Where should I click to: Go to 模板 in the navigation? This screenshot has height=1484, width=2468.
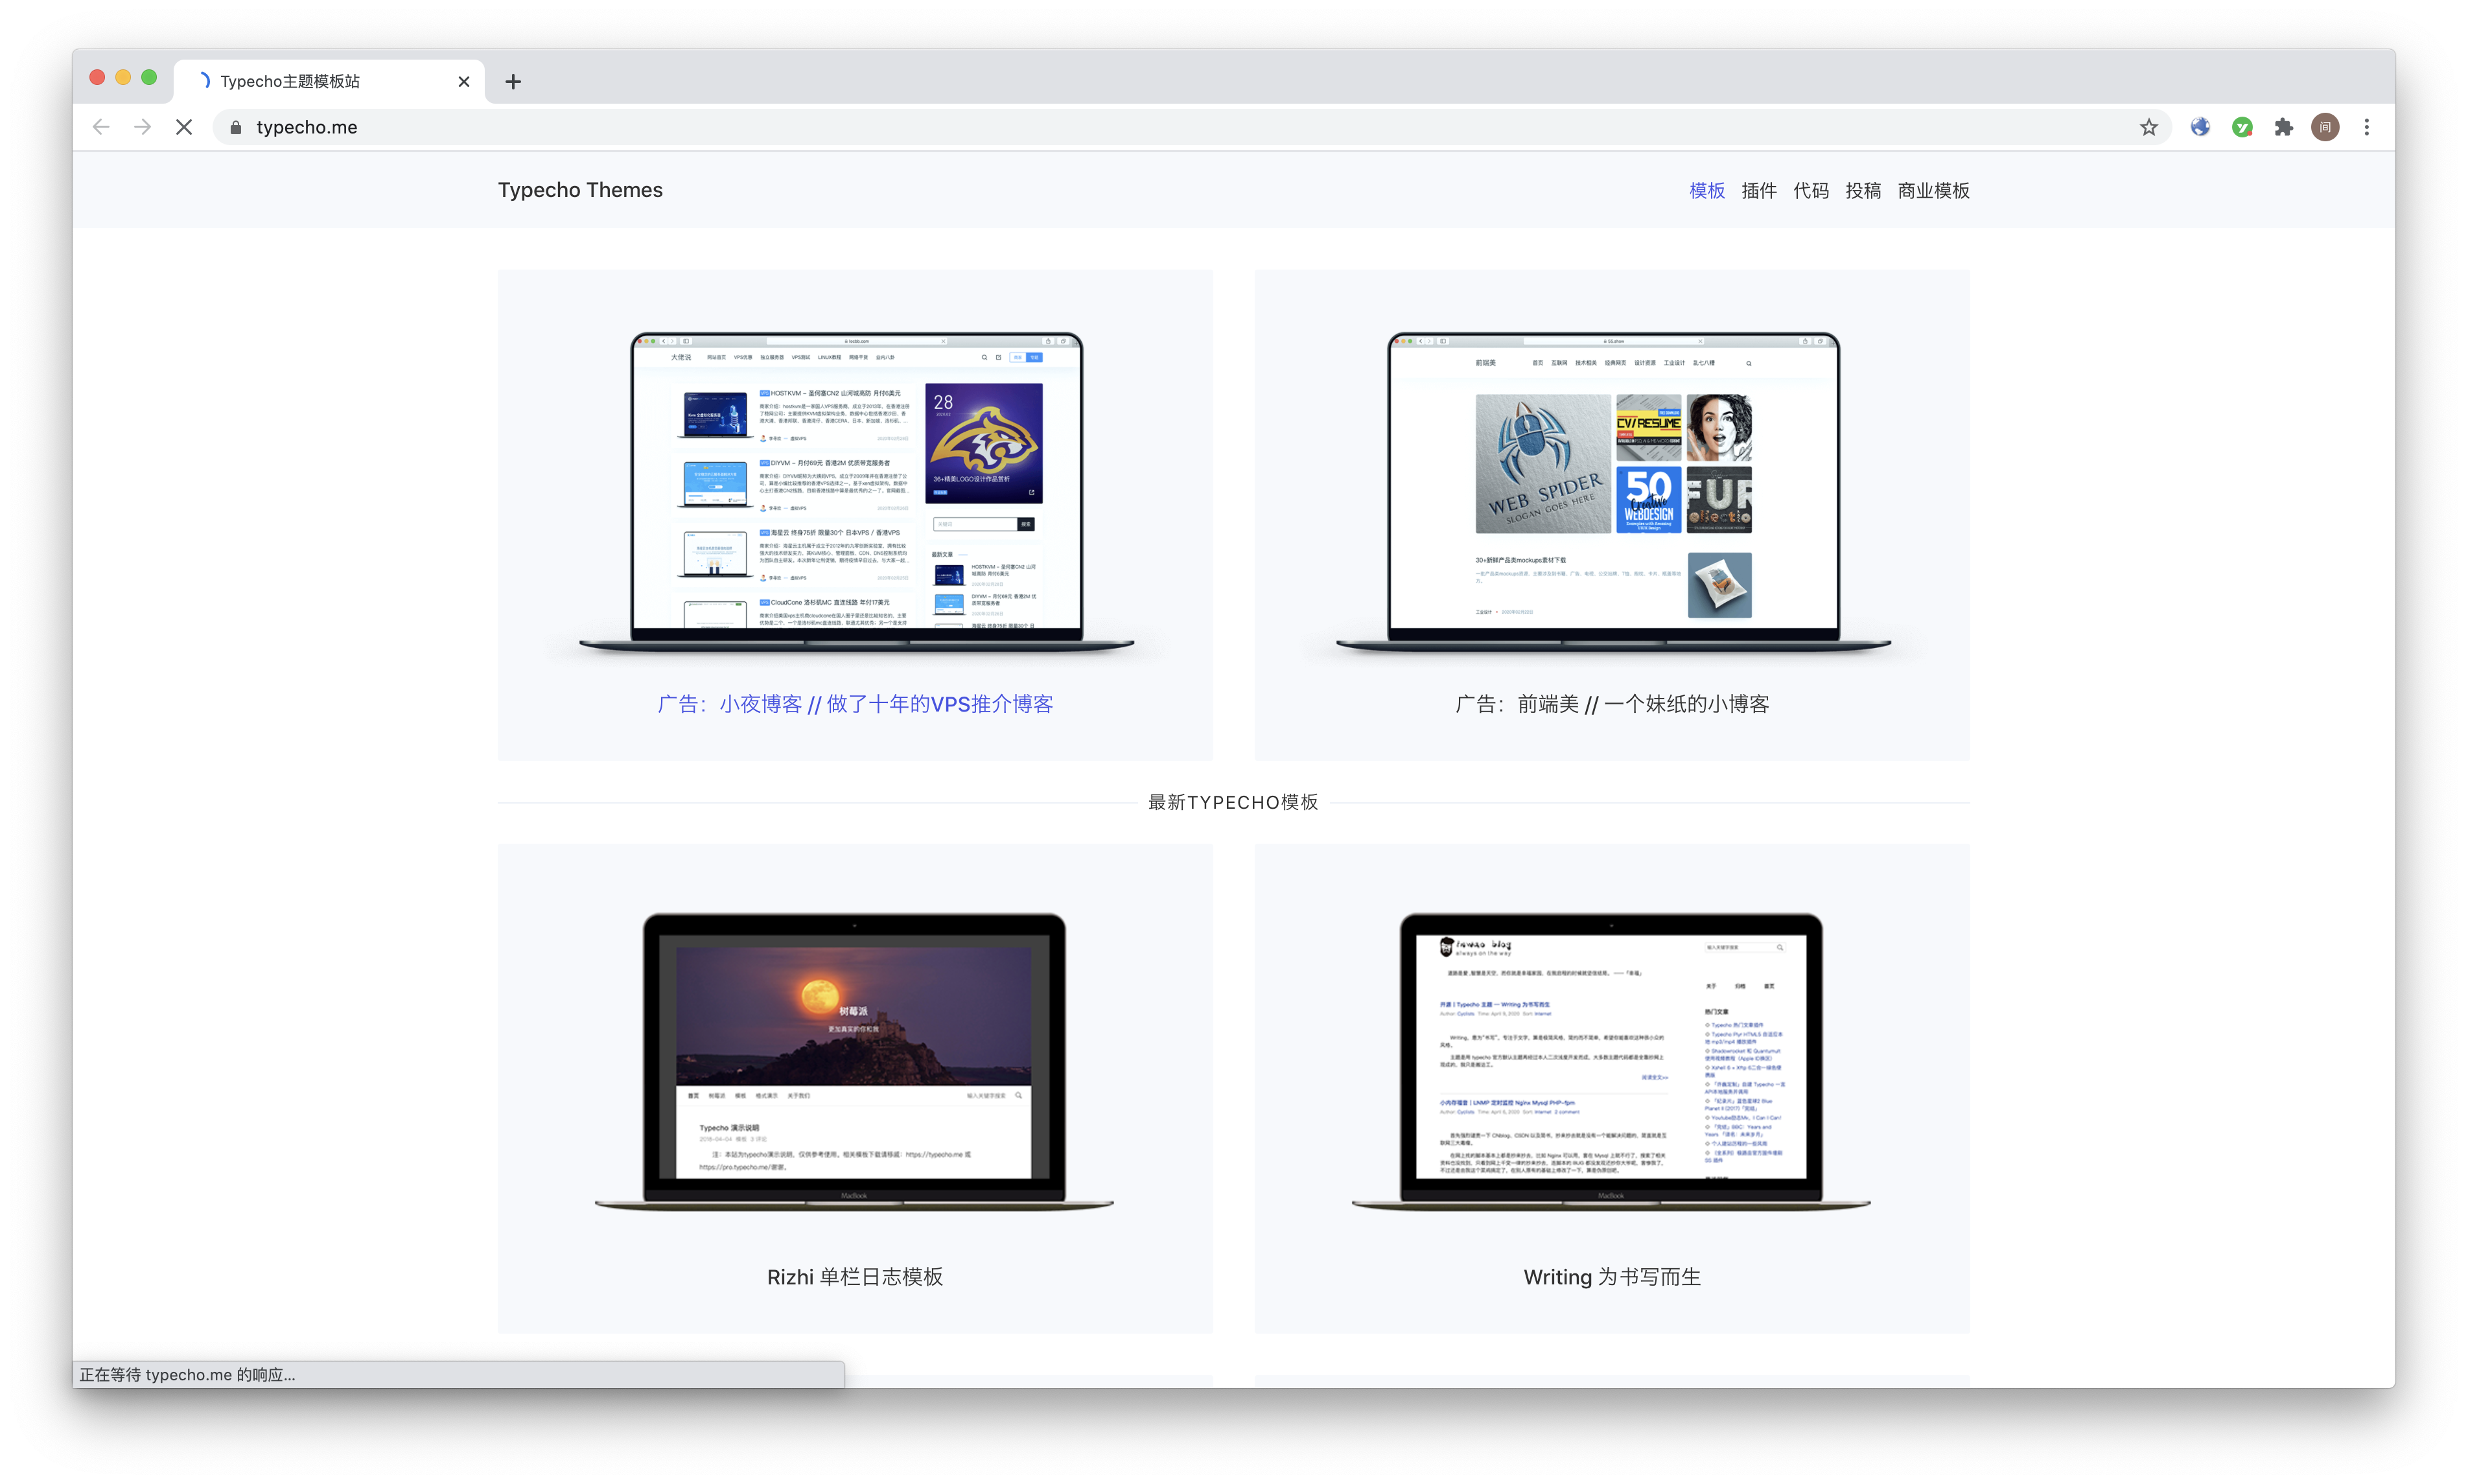(x=1707, y=190)
